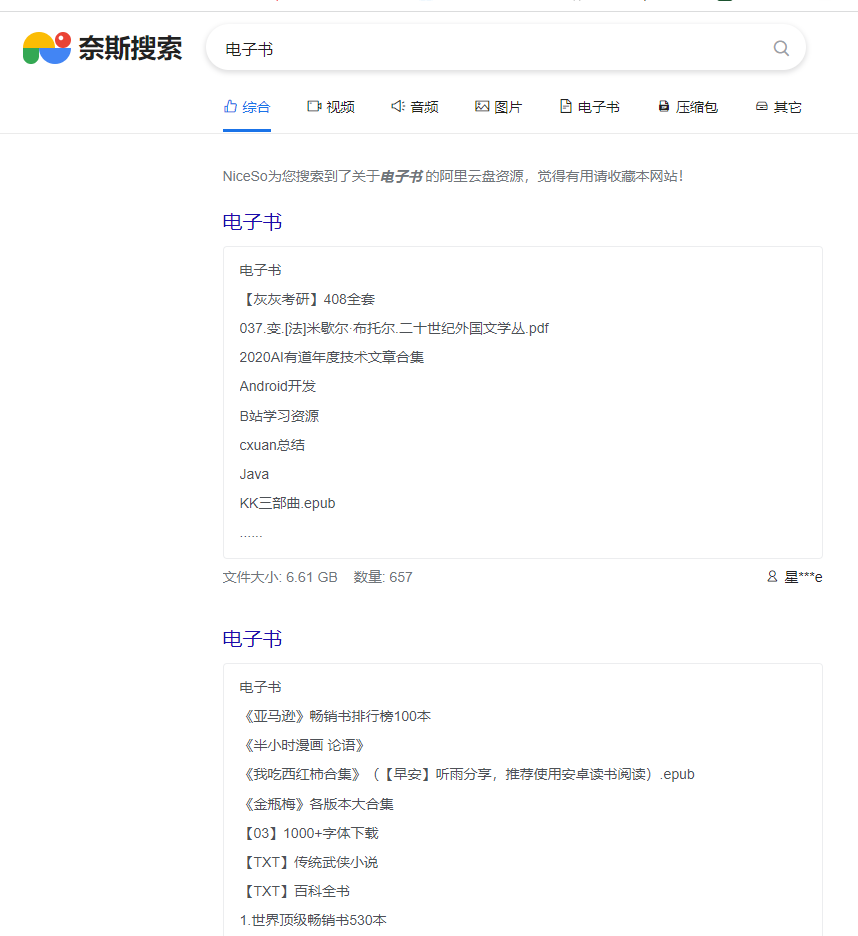Click the video camera icon on 视频 tab

pyautogui.click(x=312, y=105)
